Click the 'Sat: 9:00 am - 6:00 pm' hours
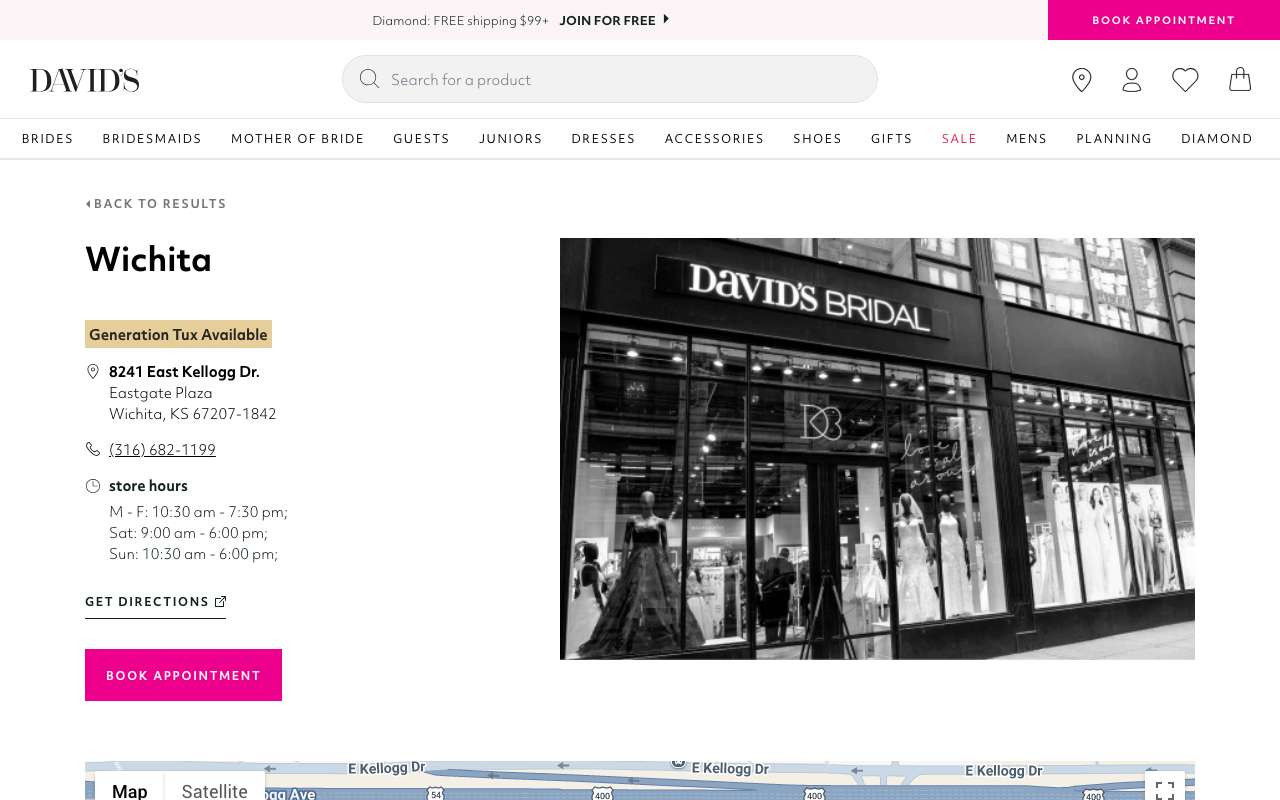 click(x=188, y=533)
